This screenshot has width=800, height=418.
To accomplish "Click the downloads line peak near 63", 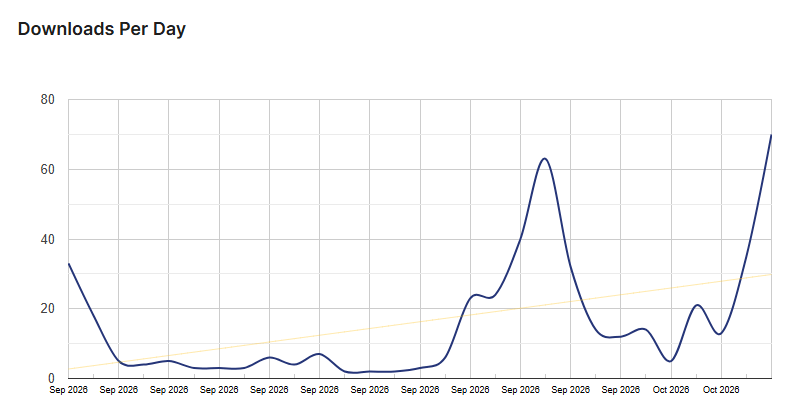I will click(x=545, y=159).
